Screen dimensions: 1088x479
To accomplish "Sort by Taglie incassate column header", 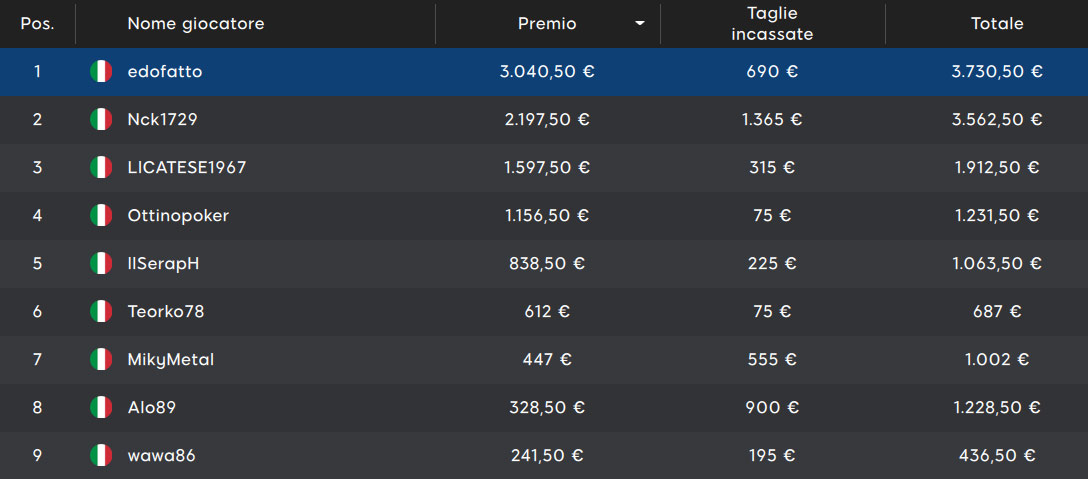I will pyautogui.click(x=772, y=24).
